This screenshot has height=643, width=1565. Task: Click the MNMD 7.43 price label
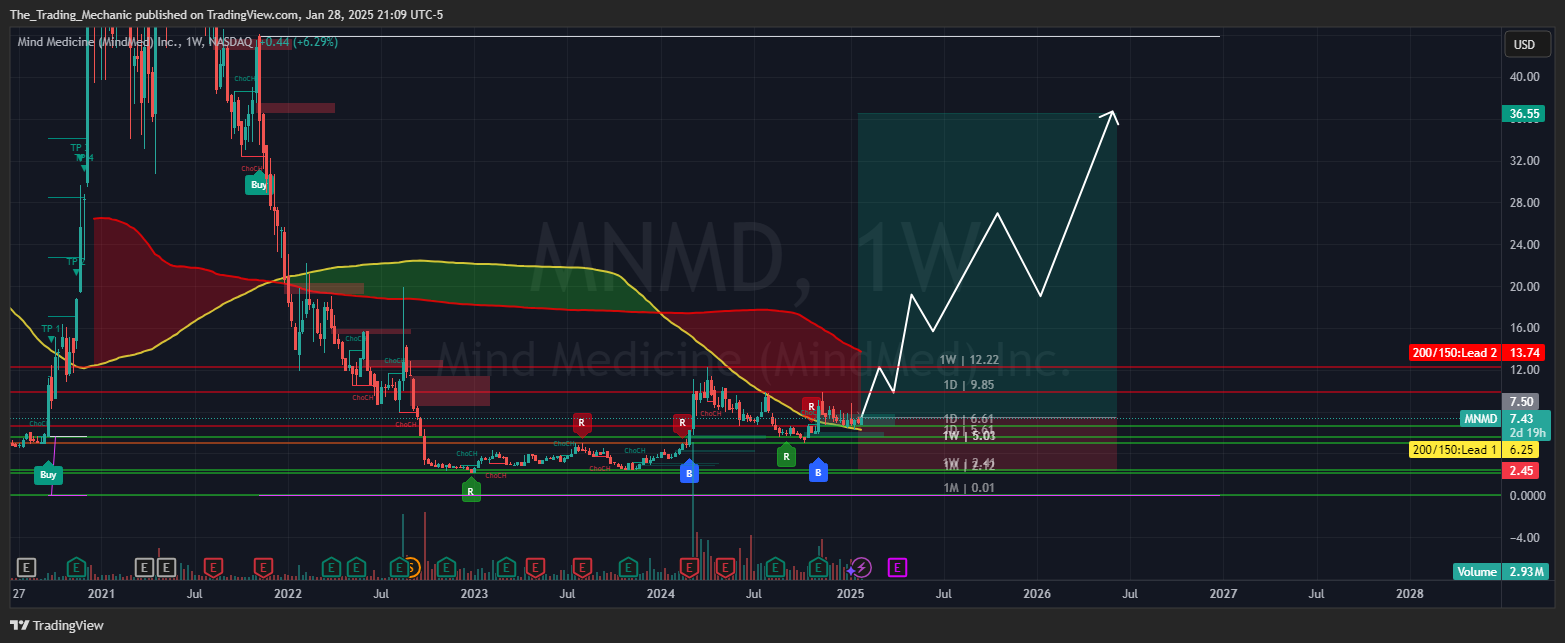pos(1505,418)
